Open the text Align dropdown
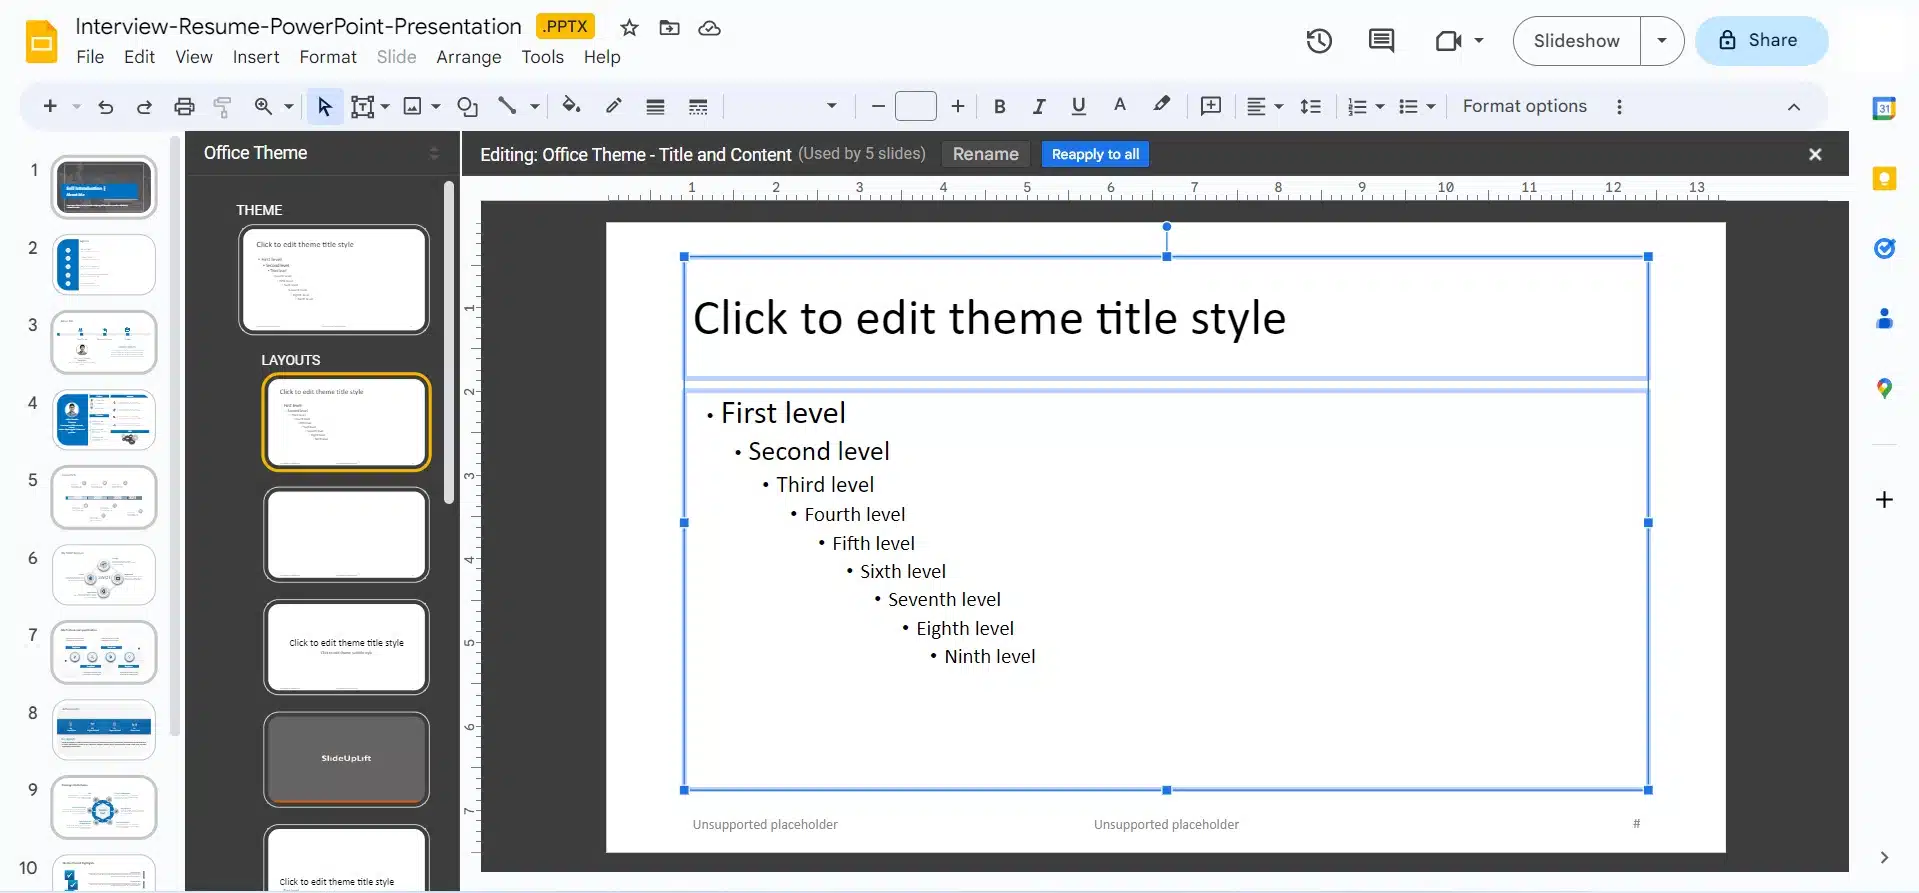 coord(1264,107)
